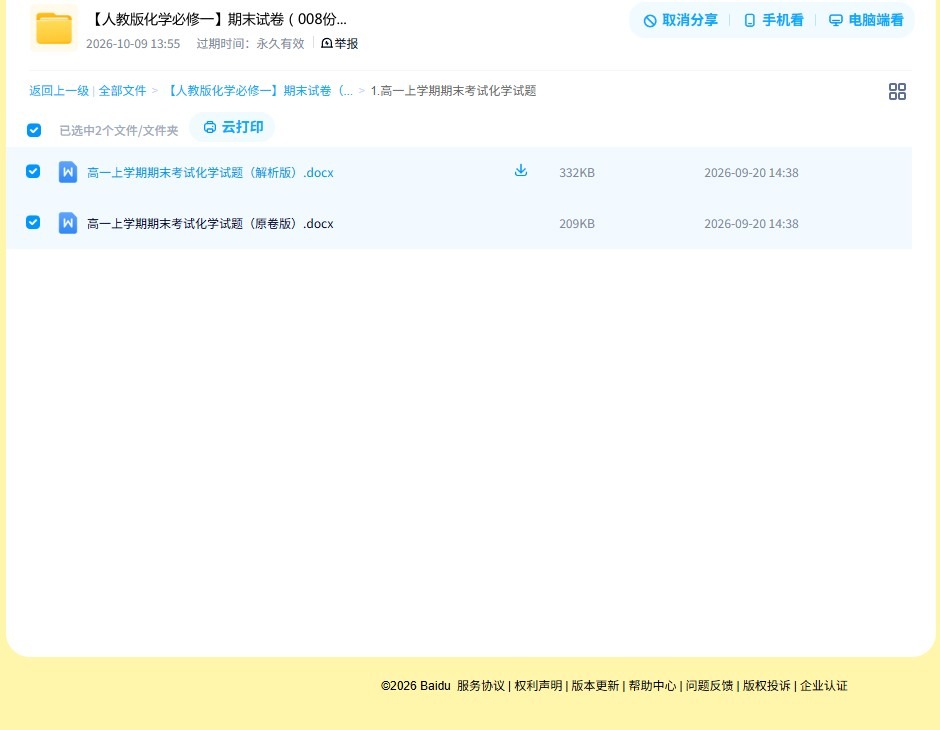
Task: Uncheck the 原卷版 file checkbox
Action: pos(34,222)
